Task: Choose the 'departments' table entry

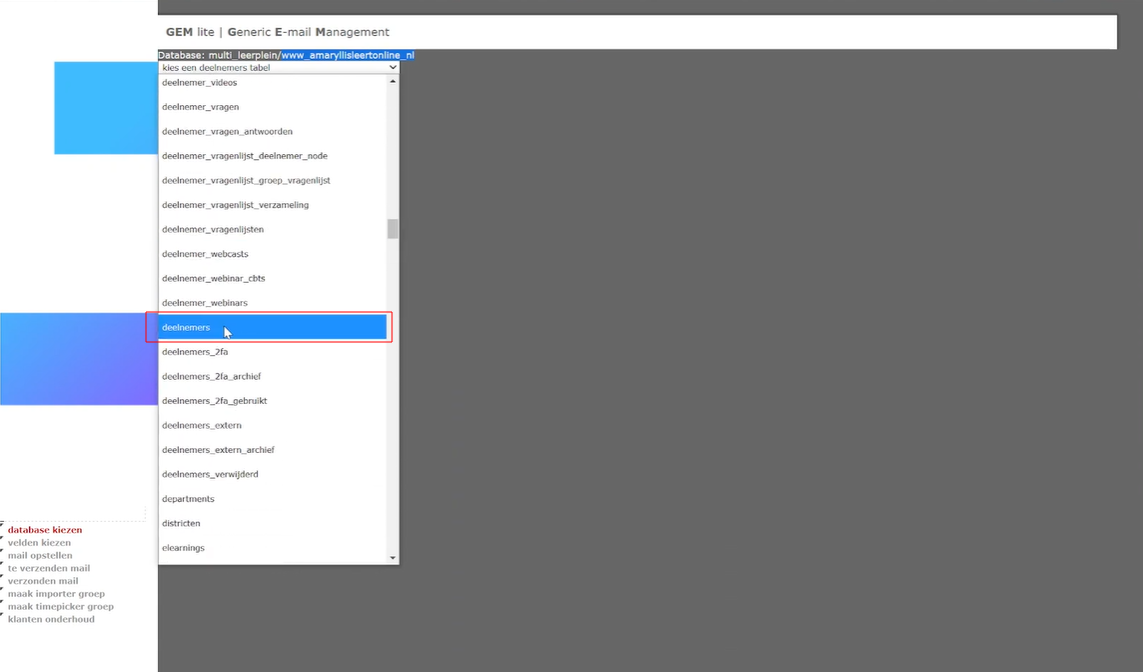Action: (x=188, y=499)
